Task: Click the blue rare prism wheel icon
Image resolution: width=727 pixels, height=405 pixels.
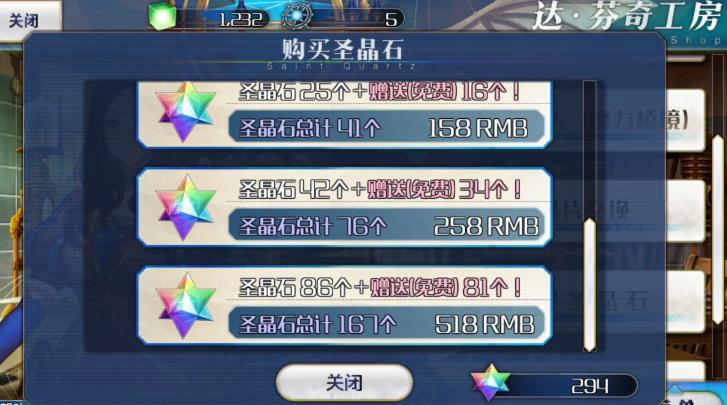Action: (296, 17)
